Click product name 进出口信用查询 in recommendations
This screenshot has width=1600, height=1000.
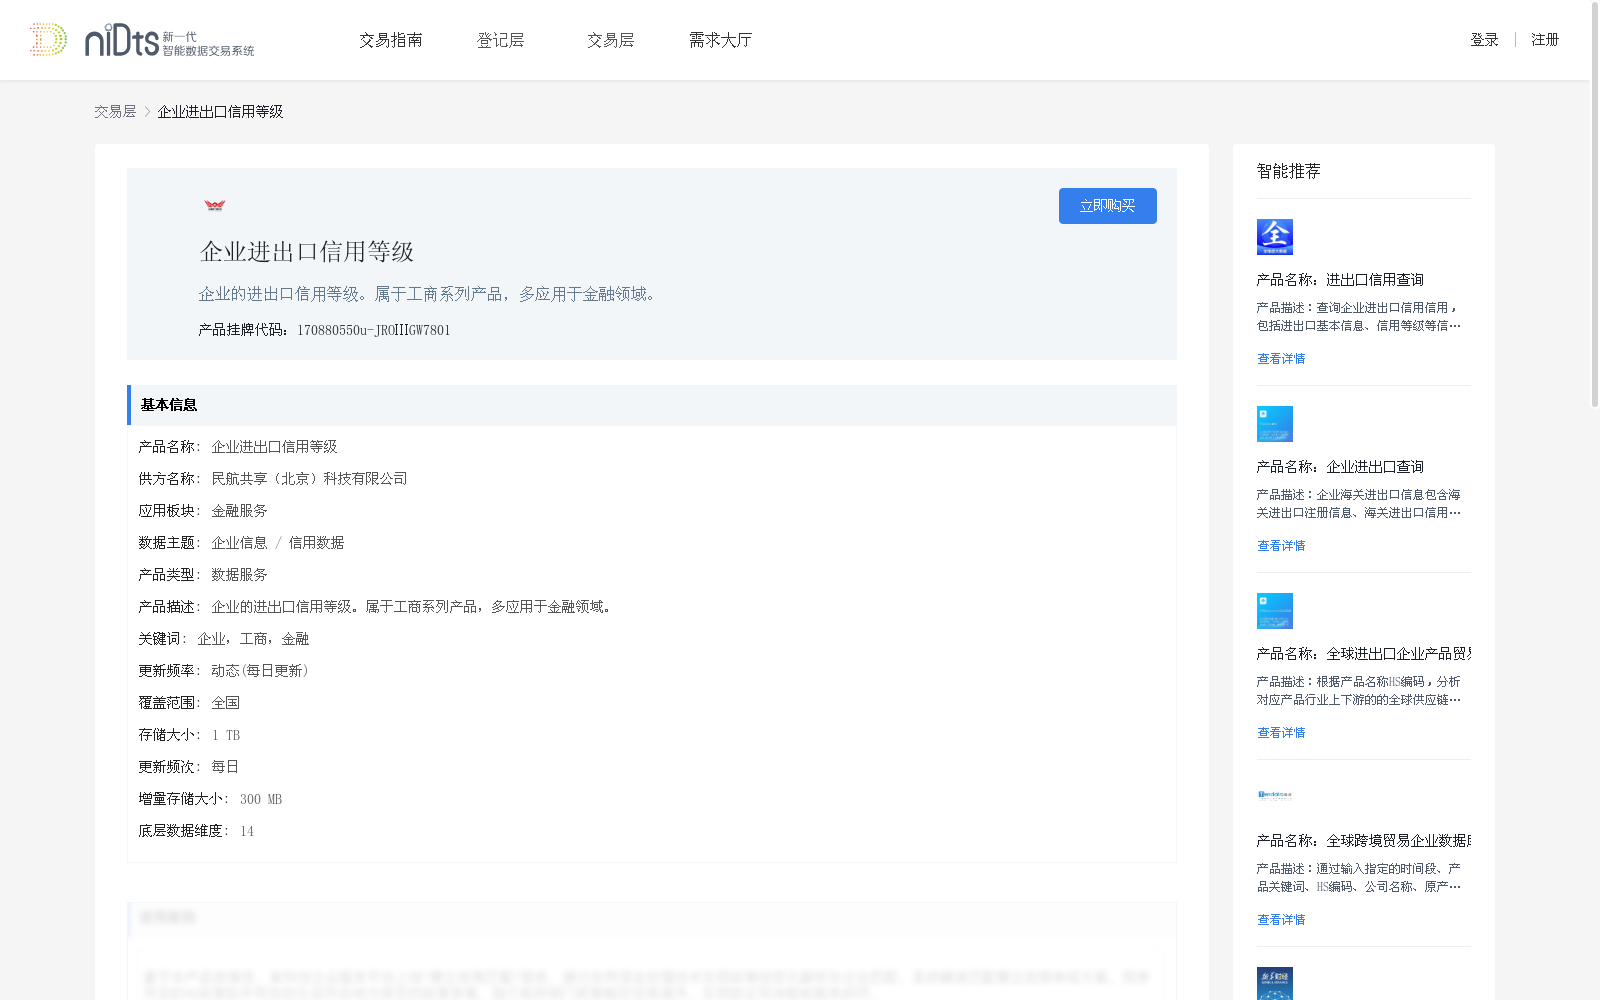pyautogui.click(x=1375, y=280)
